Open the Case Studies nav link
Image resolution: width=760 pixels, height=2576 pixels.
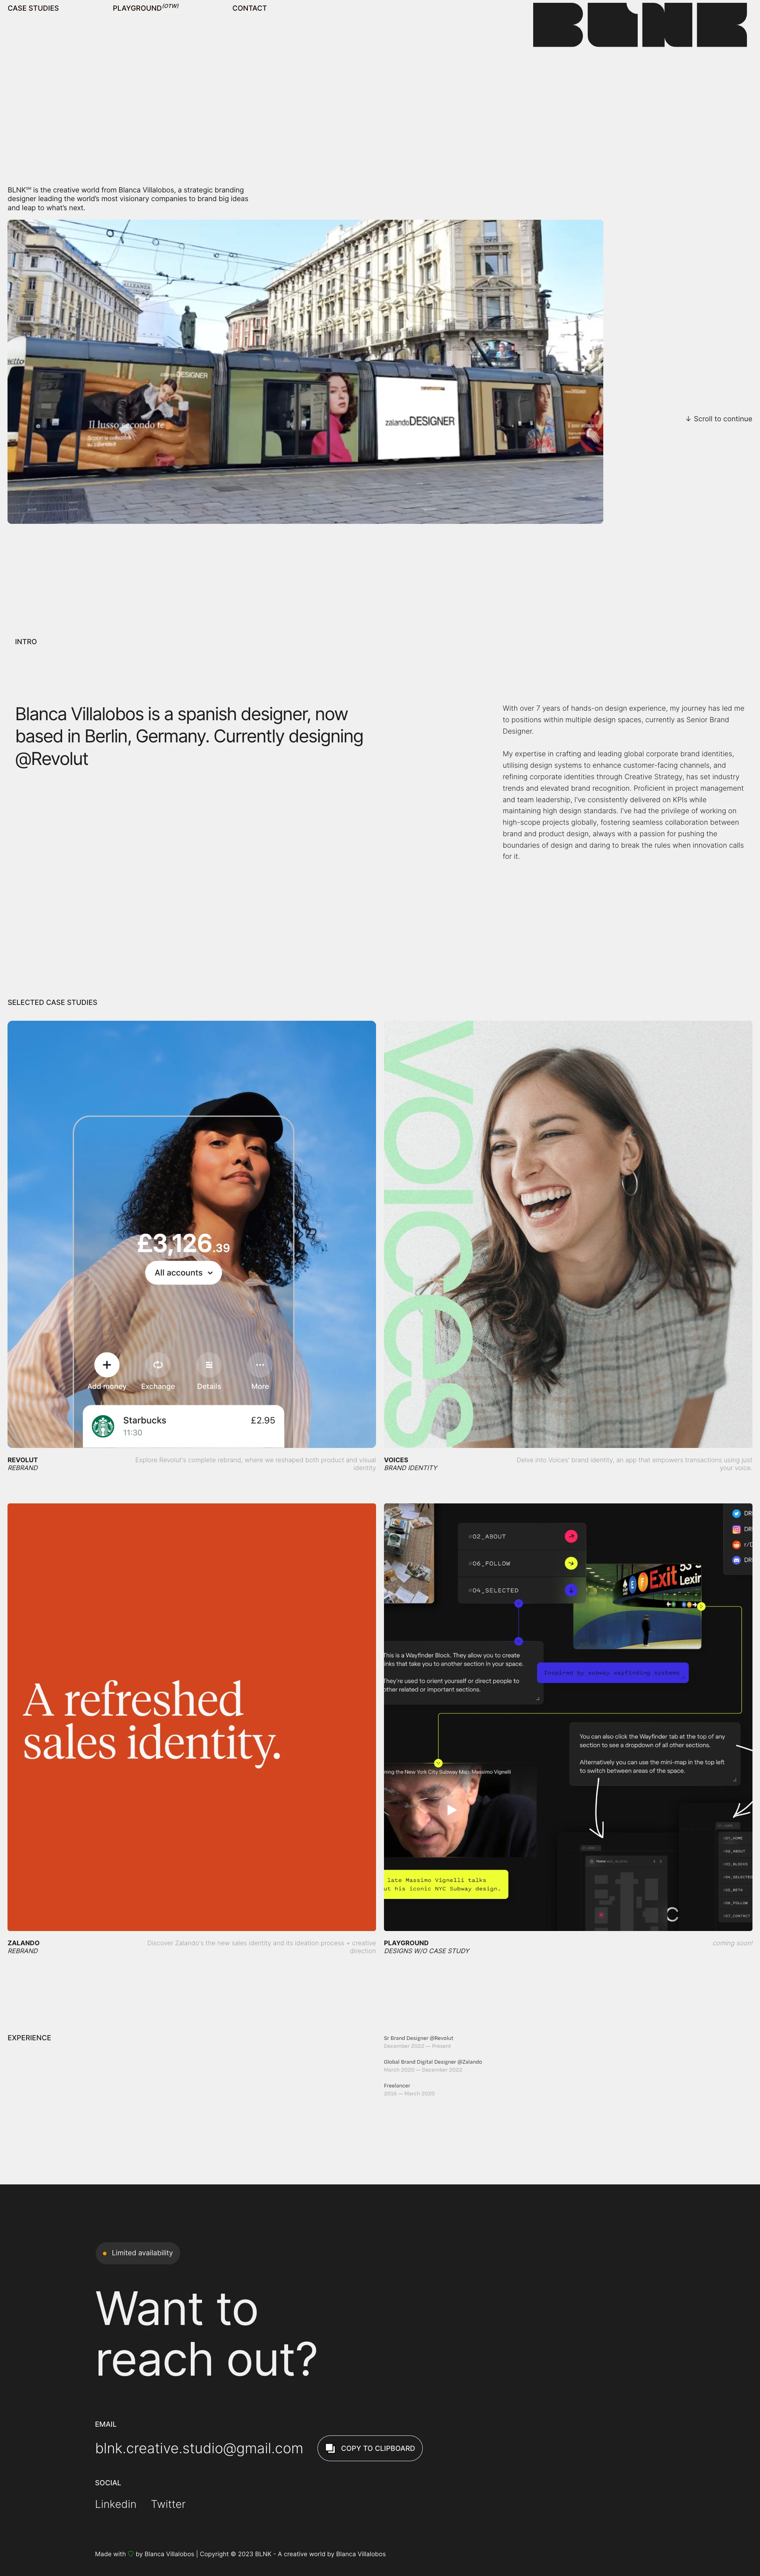(x=33, y=8)
